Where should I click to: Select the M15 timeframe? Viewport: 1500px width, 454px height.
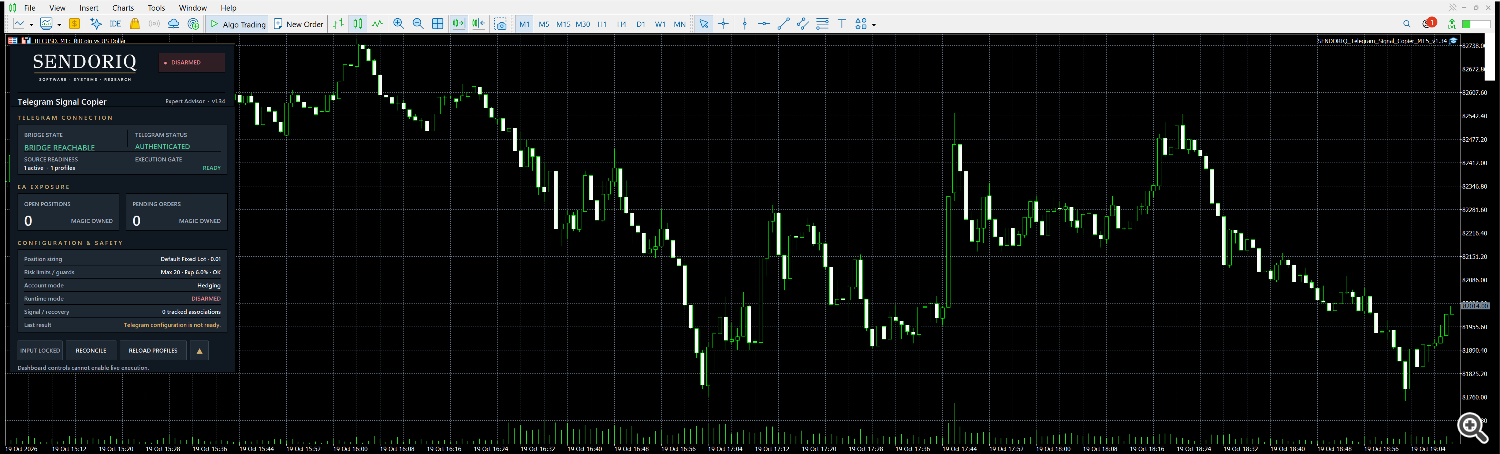(563, 23)
